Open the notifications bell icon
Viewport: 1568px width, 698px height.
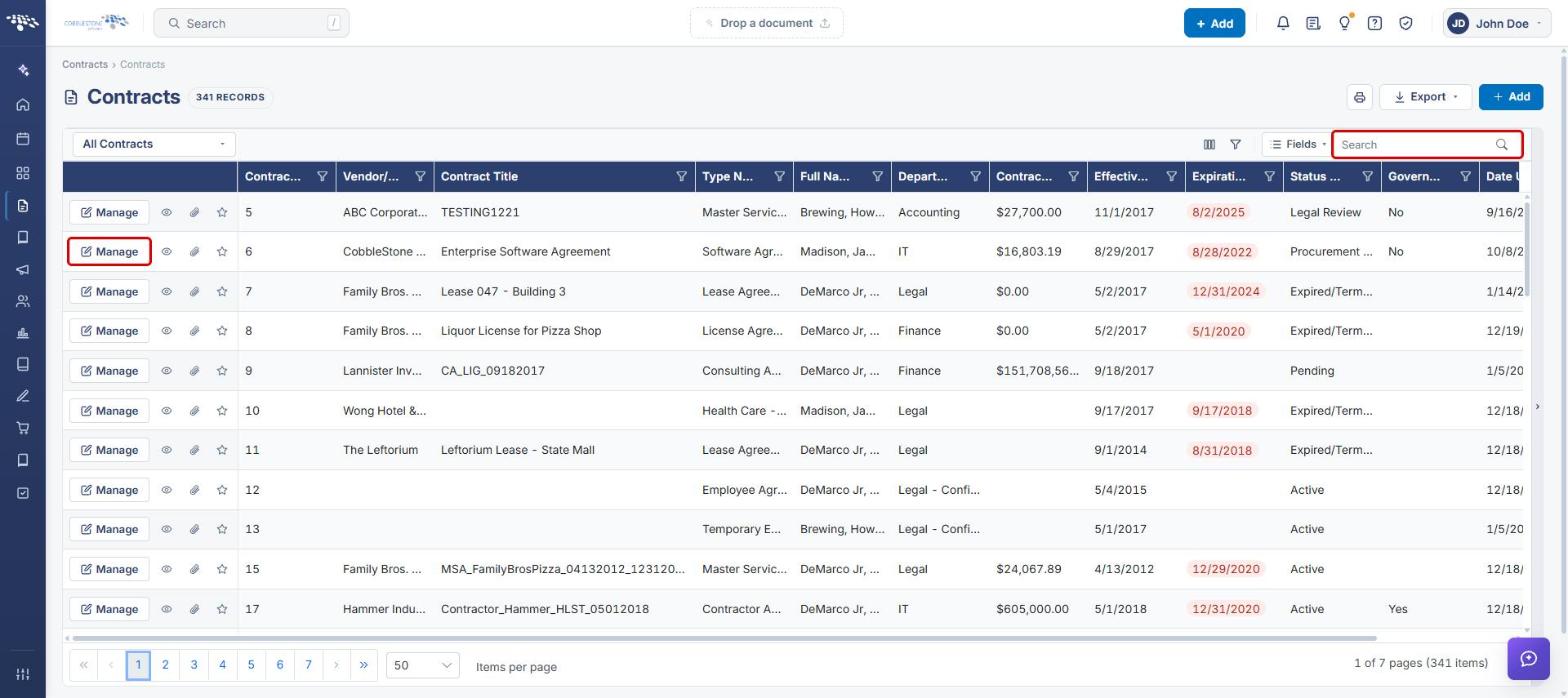tap(1283, 23)
